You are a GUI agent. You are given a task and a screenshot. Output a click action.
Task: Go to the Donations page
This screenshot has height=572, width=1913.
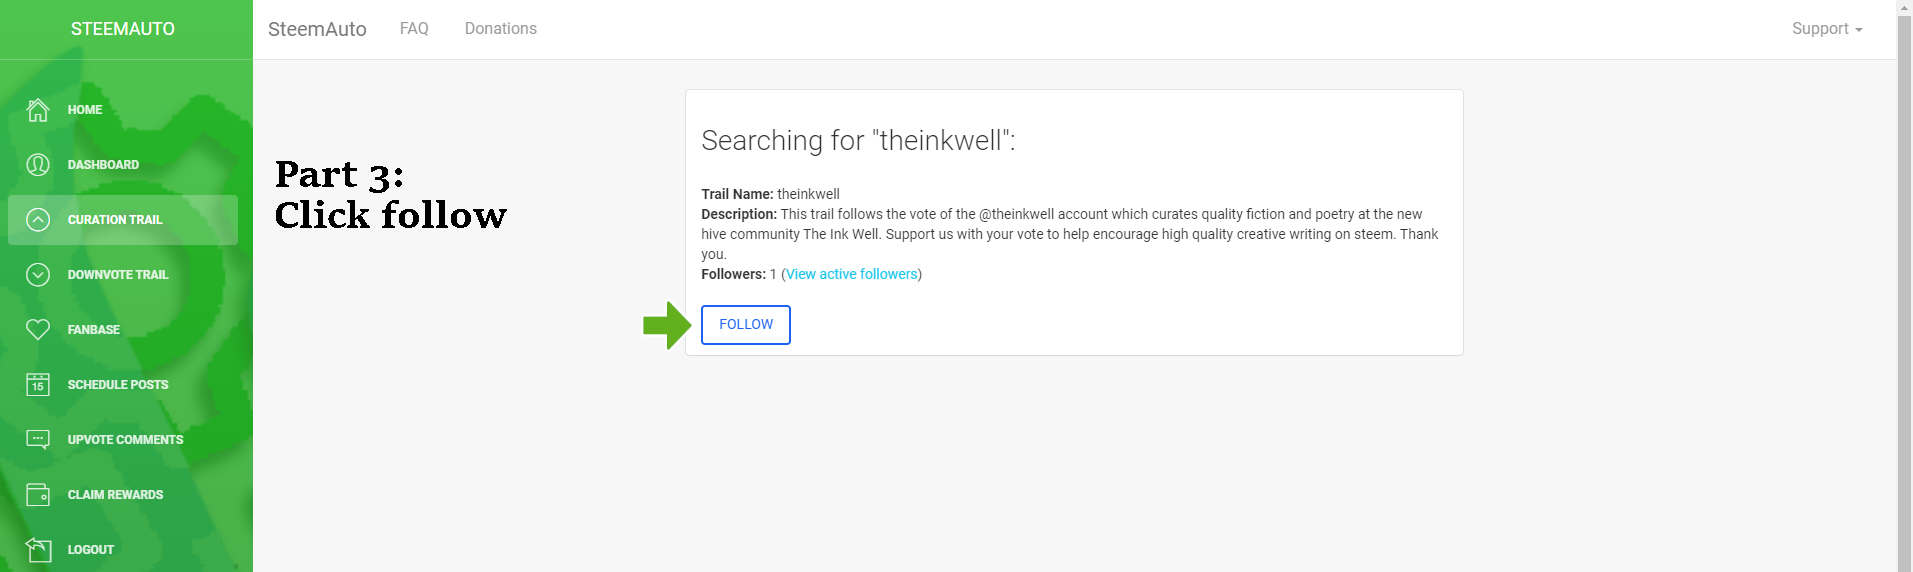pos(500,29)
